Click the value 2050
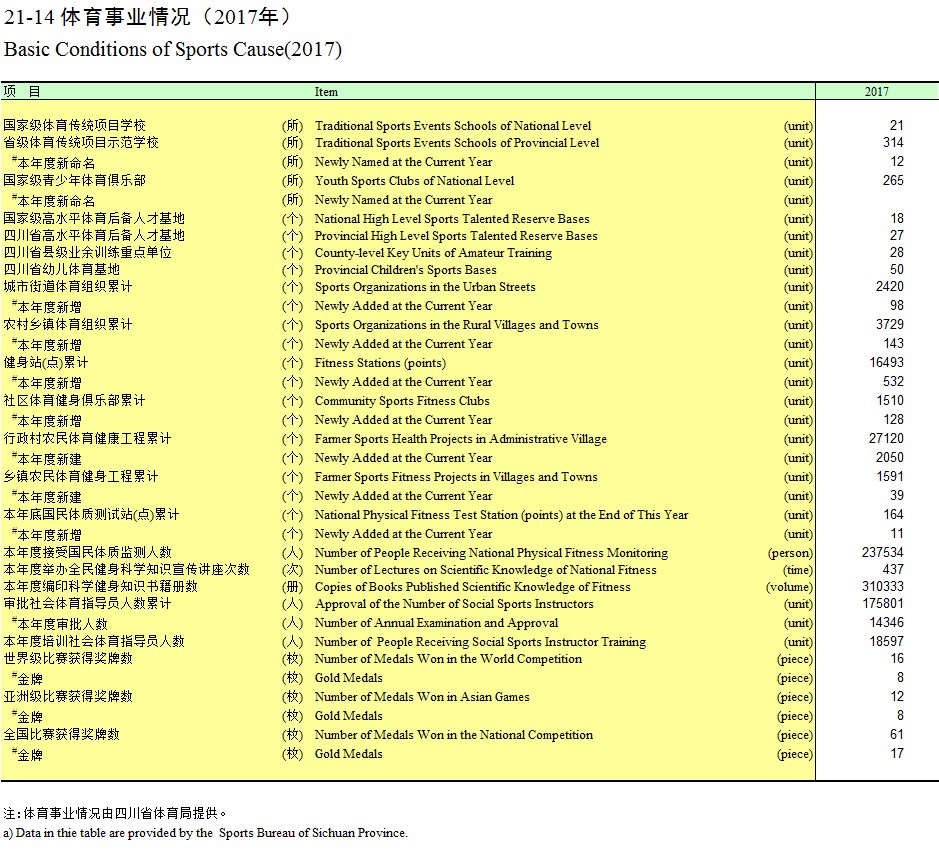939x858 pixels. (x=889, y=458)
